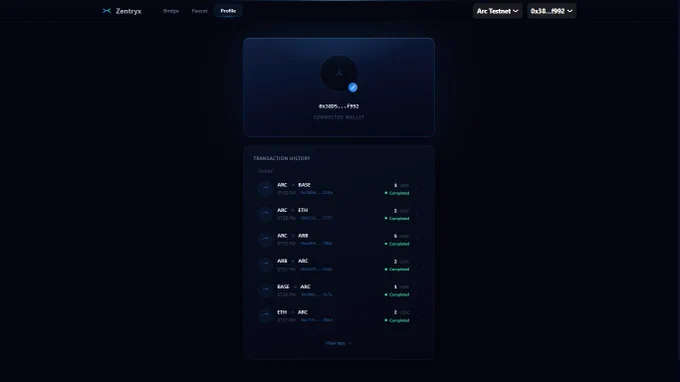Screen dimensions: 680x382
Task: Click the 1 USDC amount on BASE to ARC
Action: pyautogui.click(x=401, y=287)
